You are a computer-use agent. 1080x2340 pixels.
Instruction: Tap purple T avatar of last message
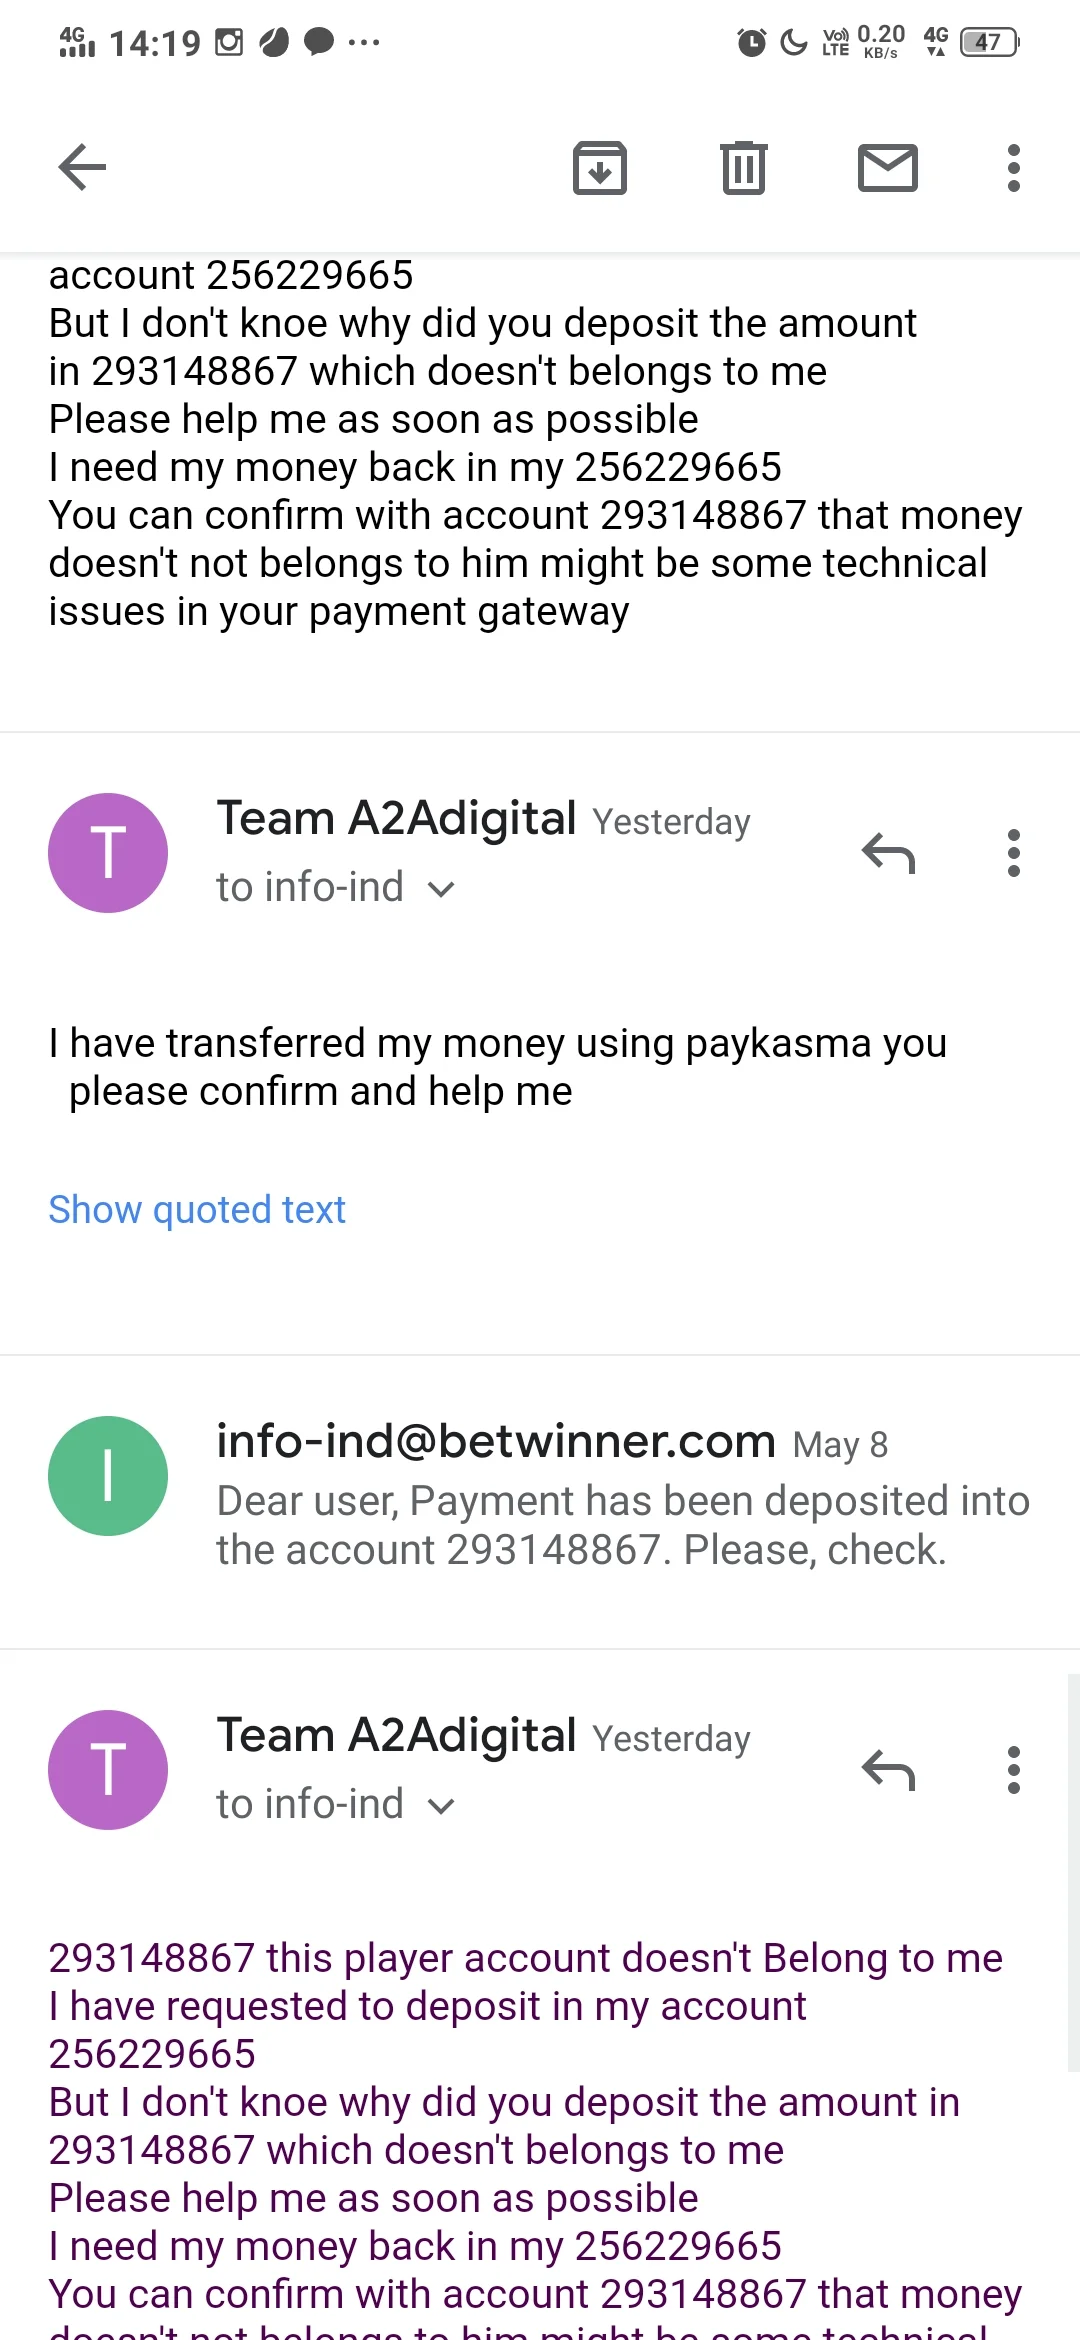(108, 1770)
